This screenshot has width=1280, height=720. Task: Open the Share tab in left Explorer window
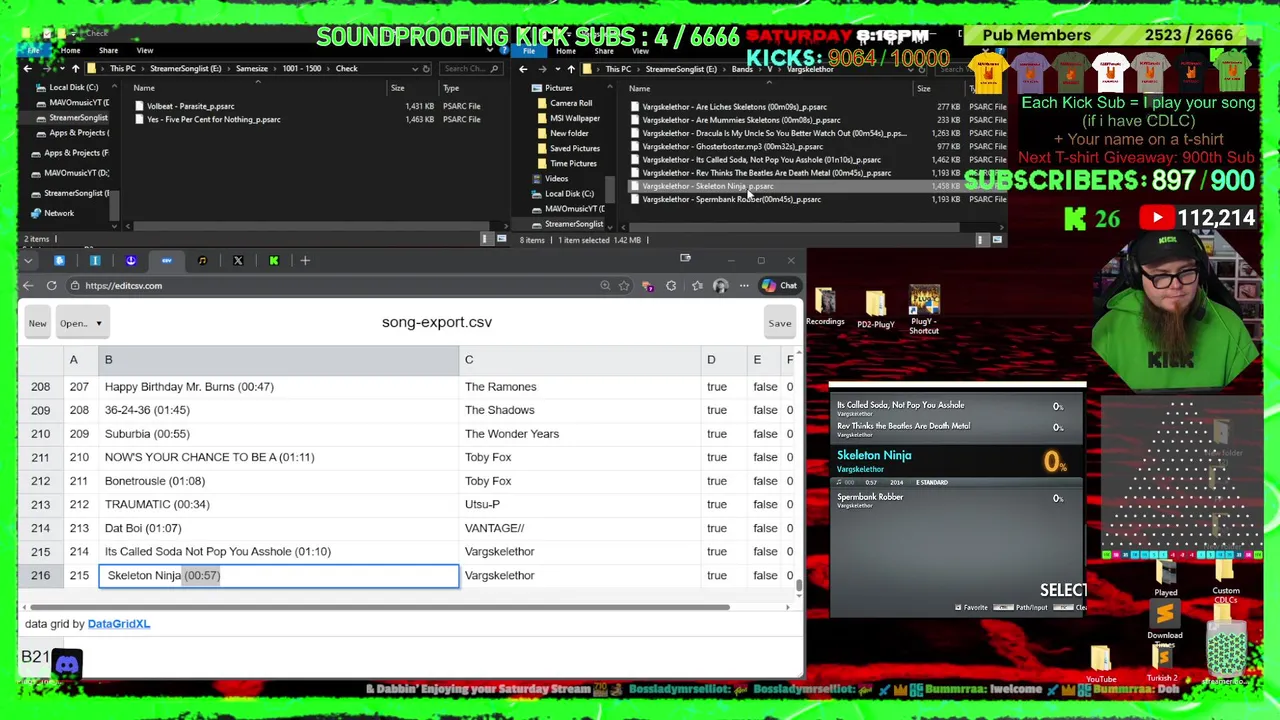coord(108,50)
